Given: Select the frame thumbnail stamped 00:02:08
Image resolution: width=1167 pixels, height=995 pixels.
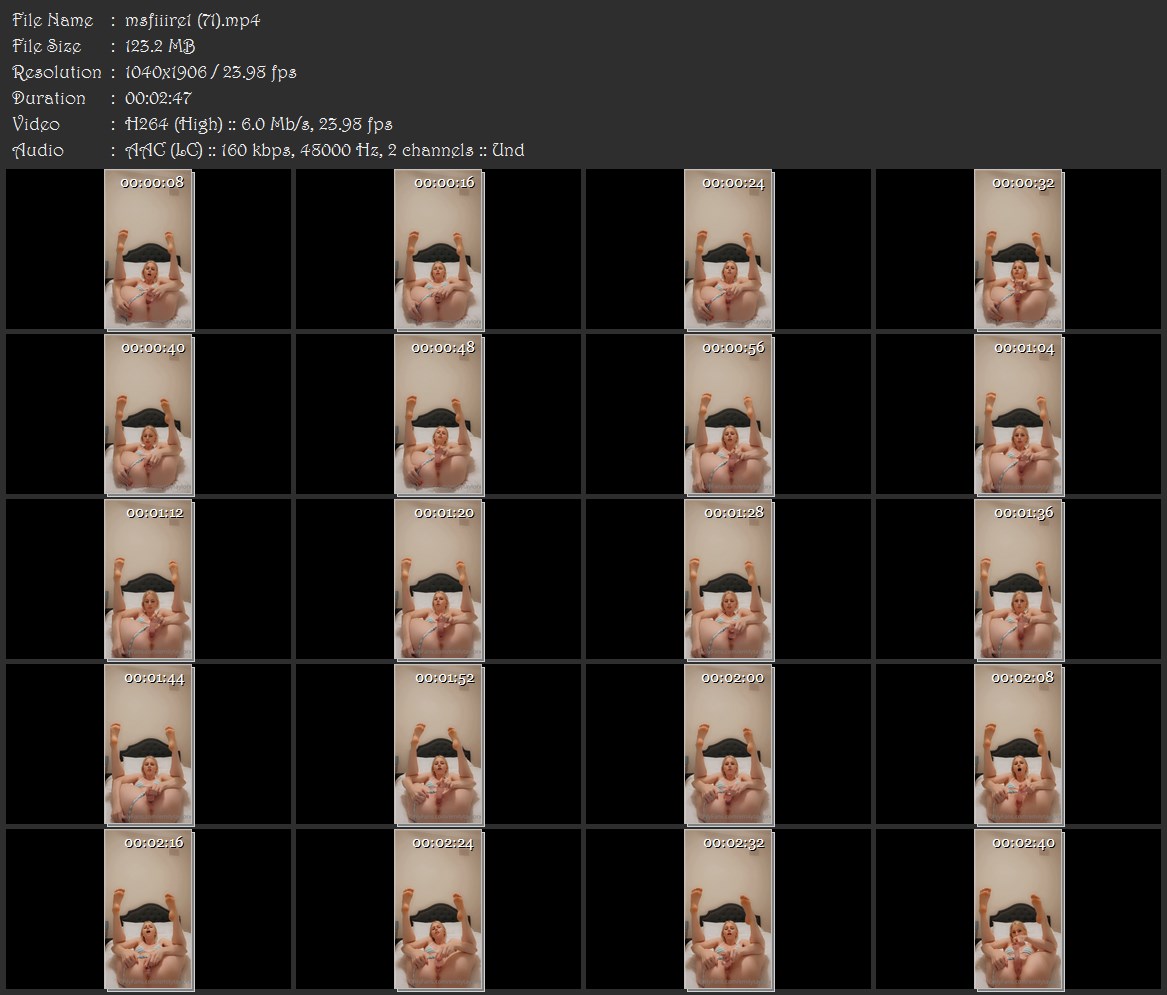Looking at the screenshot, I should pyautogui.click(x=1019, y=745).
